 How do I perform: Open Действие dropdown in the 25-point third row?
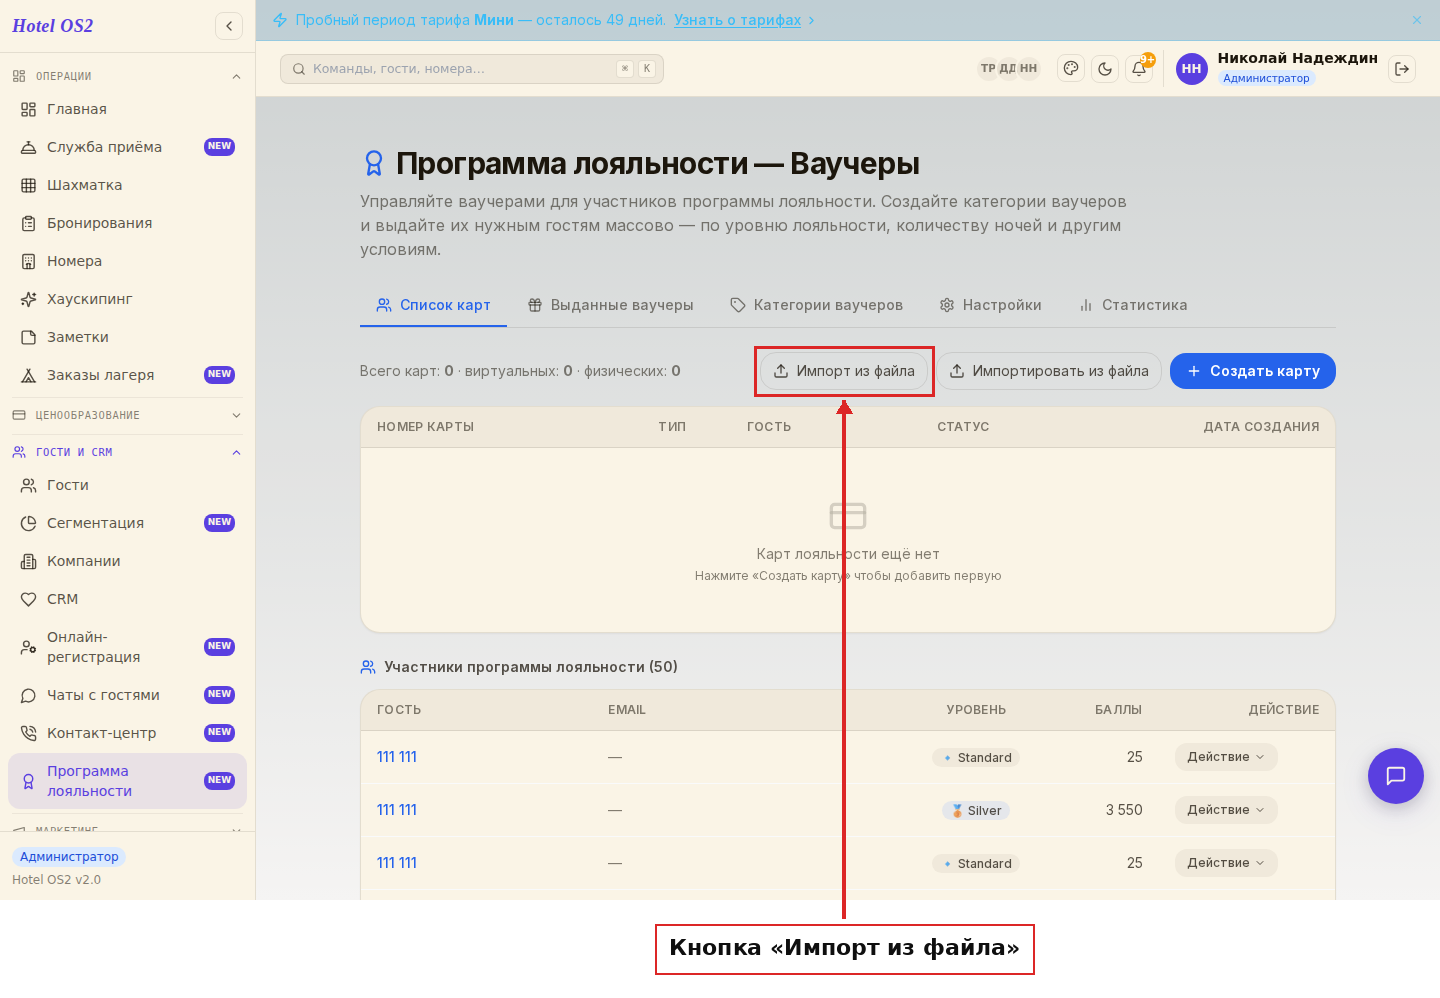[x=1226, y=863]
